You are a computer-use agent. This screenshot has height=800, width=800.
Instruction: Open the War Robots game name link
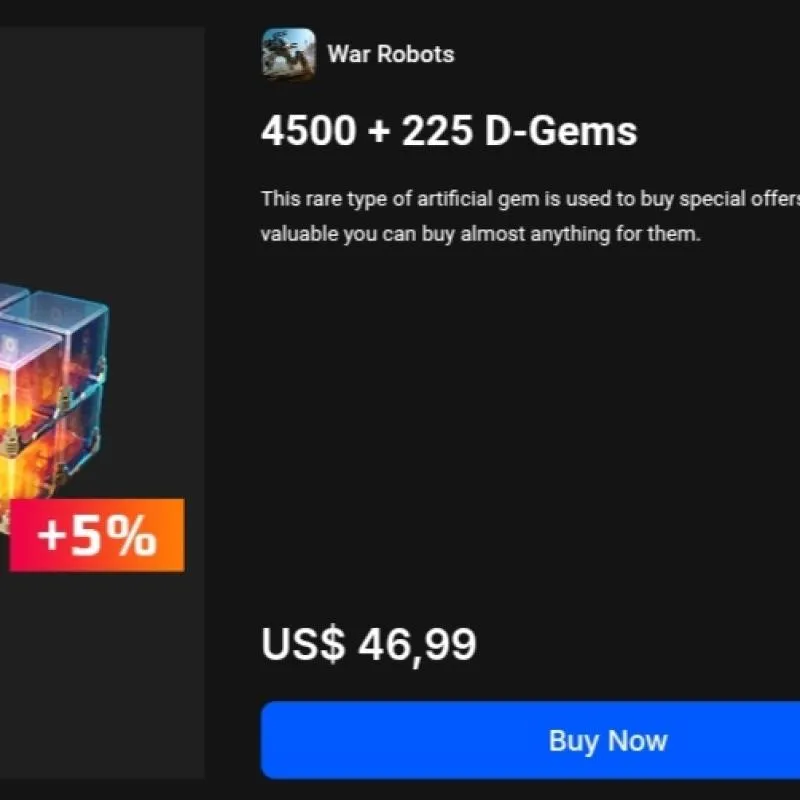pyautogui.click(x=391, y=54)
